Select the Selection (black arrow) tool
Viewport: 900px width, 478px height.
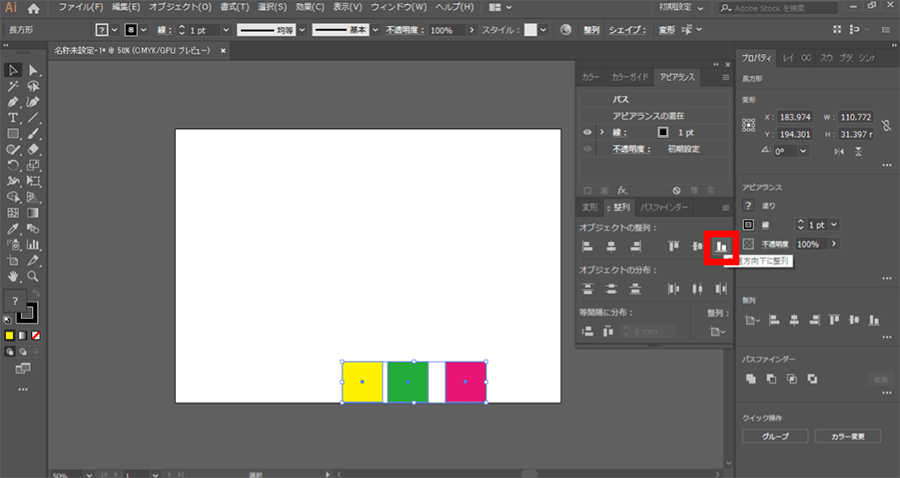[14, 70]
